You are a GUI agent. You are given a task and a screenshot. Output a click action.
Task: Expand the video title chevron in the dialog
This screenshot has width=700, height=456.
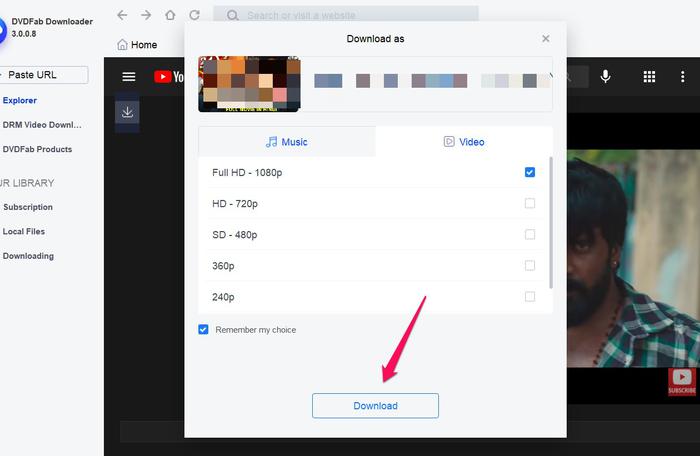(x=549, y=78)
